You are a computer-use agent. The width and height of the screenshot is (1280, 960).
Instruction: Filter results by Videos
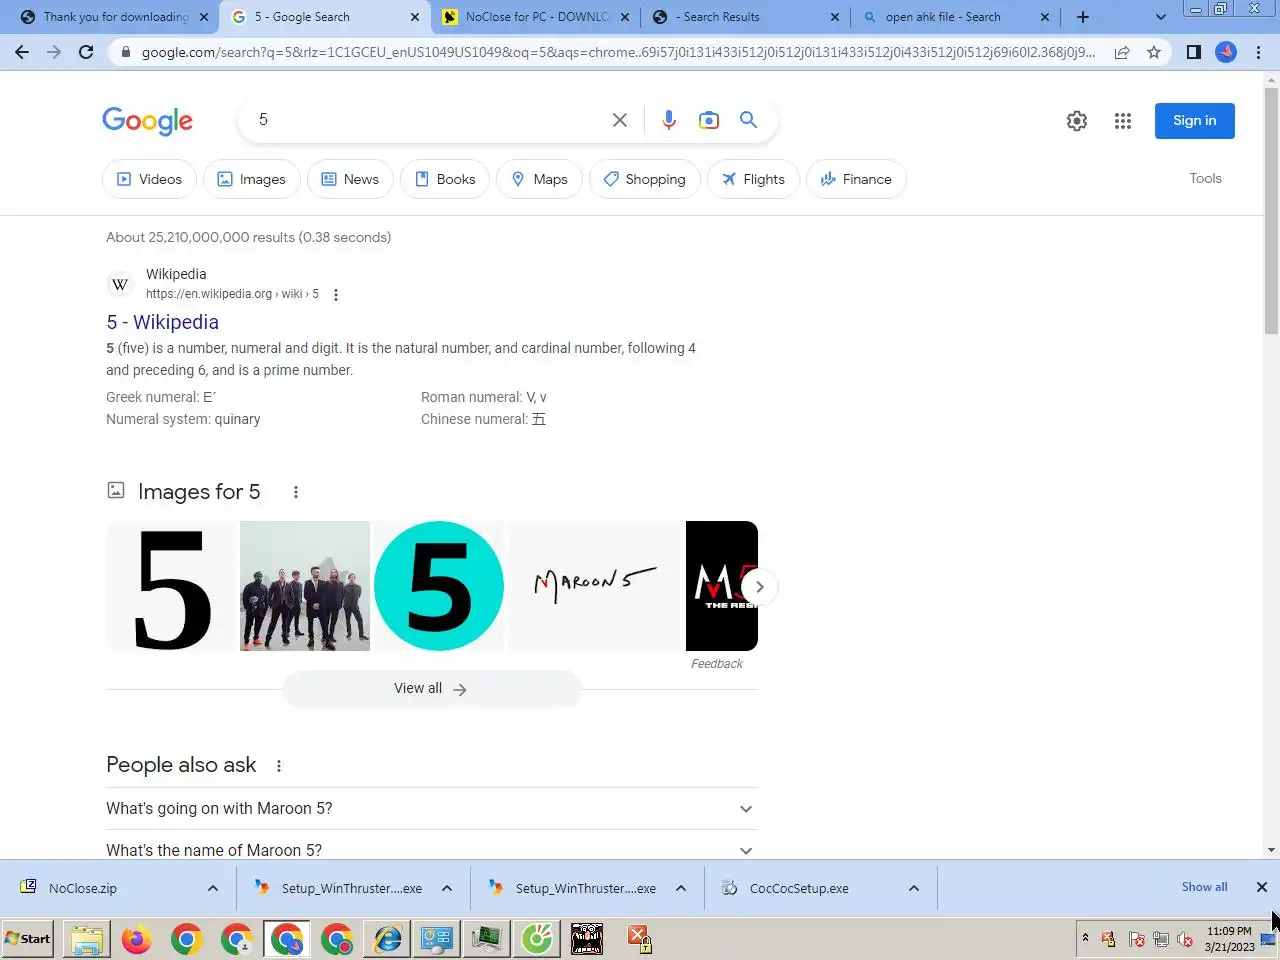pos(149,179)
